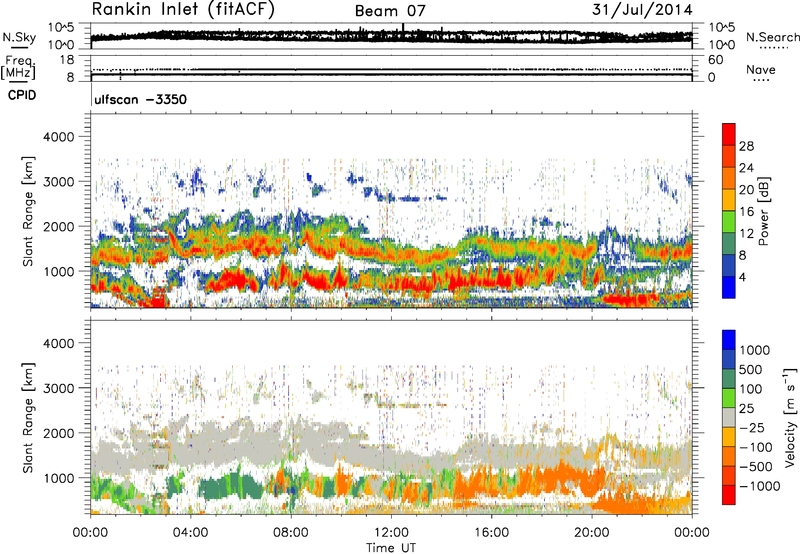Click the '2000' tick on velocity panel
Image resolution: width=800 pixels, height=554 pixels.
point(58,433)
